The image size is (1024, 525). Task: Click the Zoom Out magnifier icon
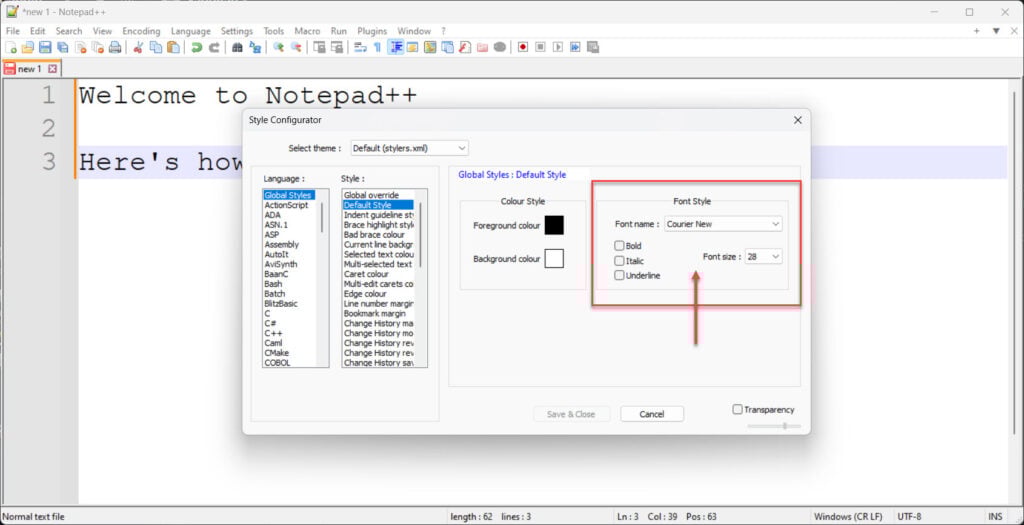pyautogui.click(x=296, y=47)
